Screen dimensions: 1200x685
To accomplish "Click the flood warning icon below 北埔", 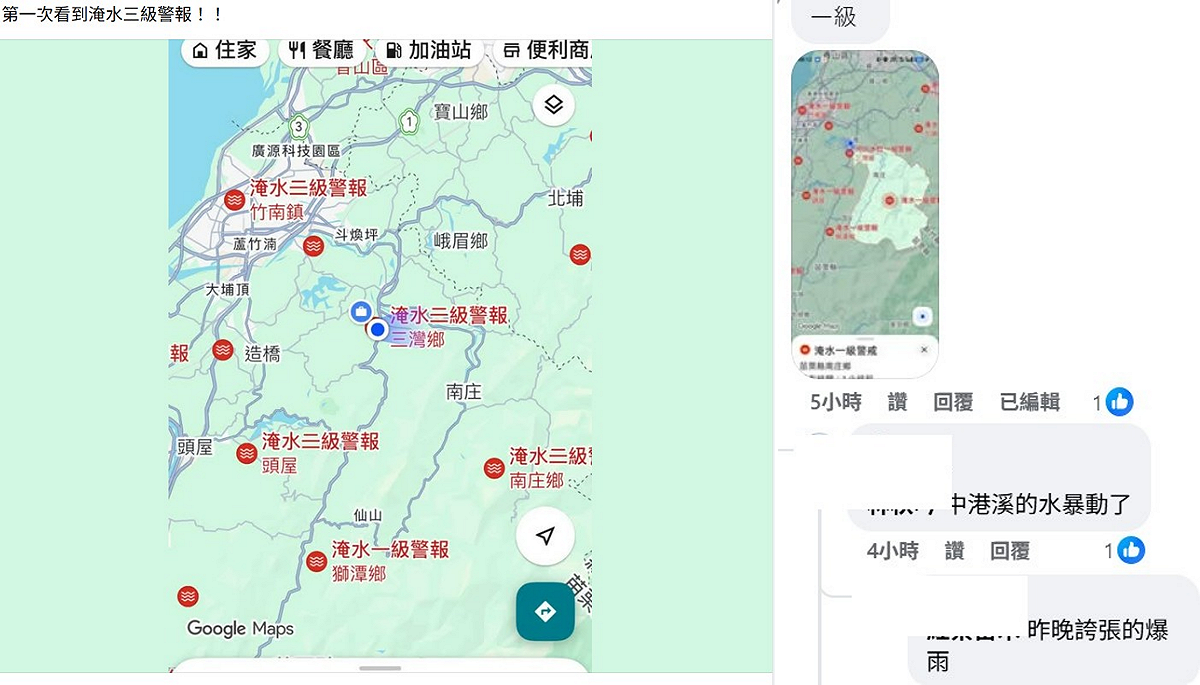I will (580, 254).
